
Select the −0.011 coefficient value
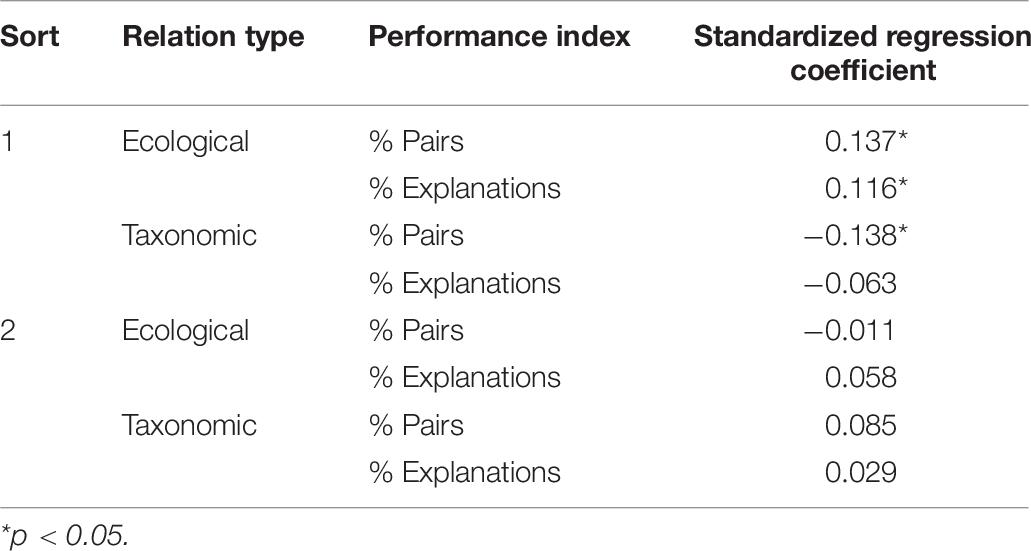point(850,330)
